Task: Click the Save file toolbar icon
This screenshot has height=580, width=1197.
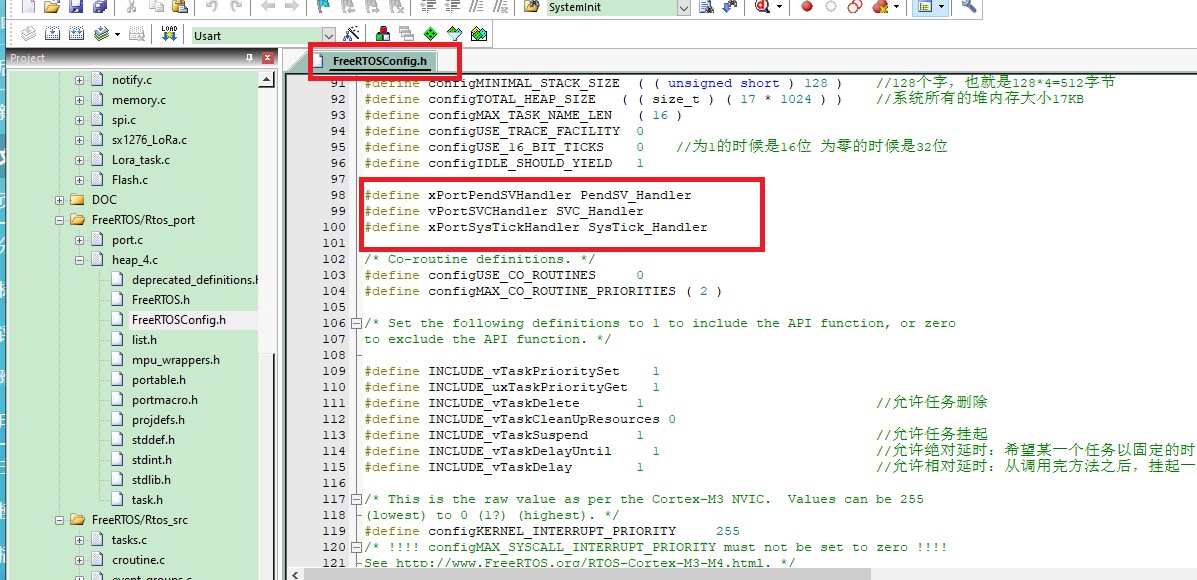Action: (76, 7)
